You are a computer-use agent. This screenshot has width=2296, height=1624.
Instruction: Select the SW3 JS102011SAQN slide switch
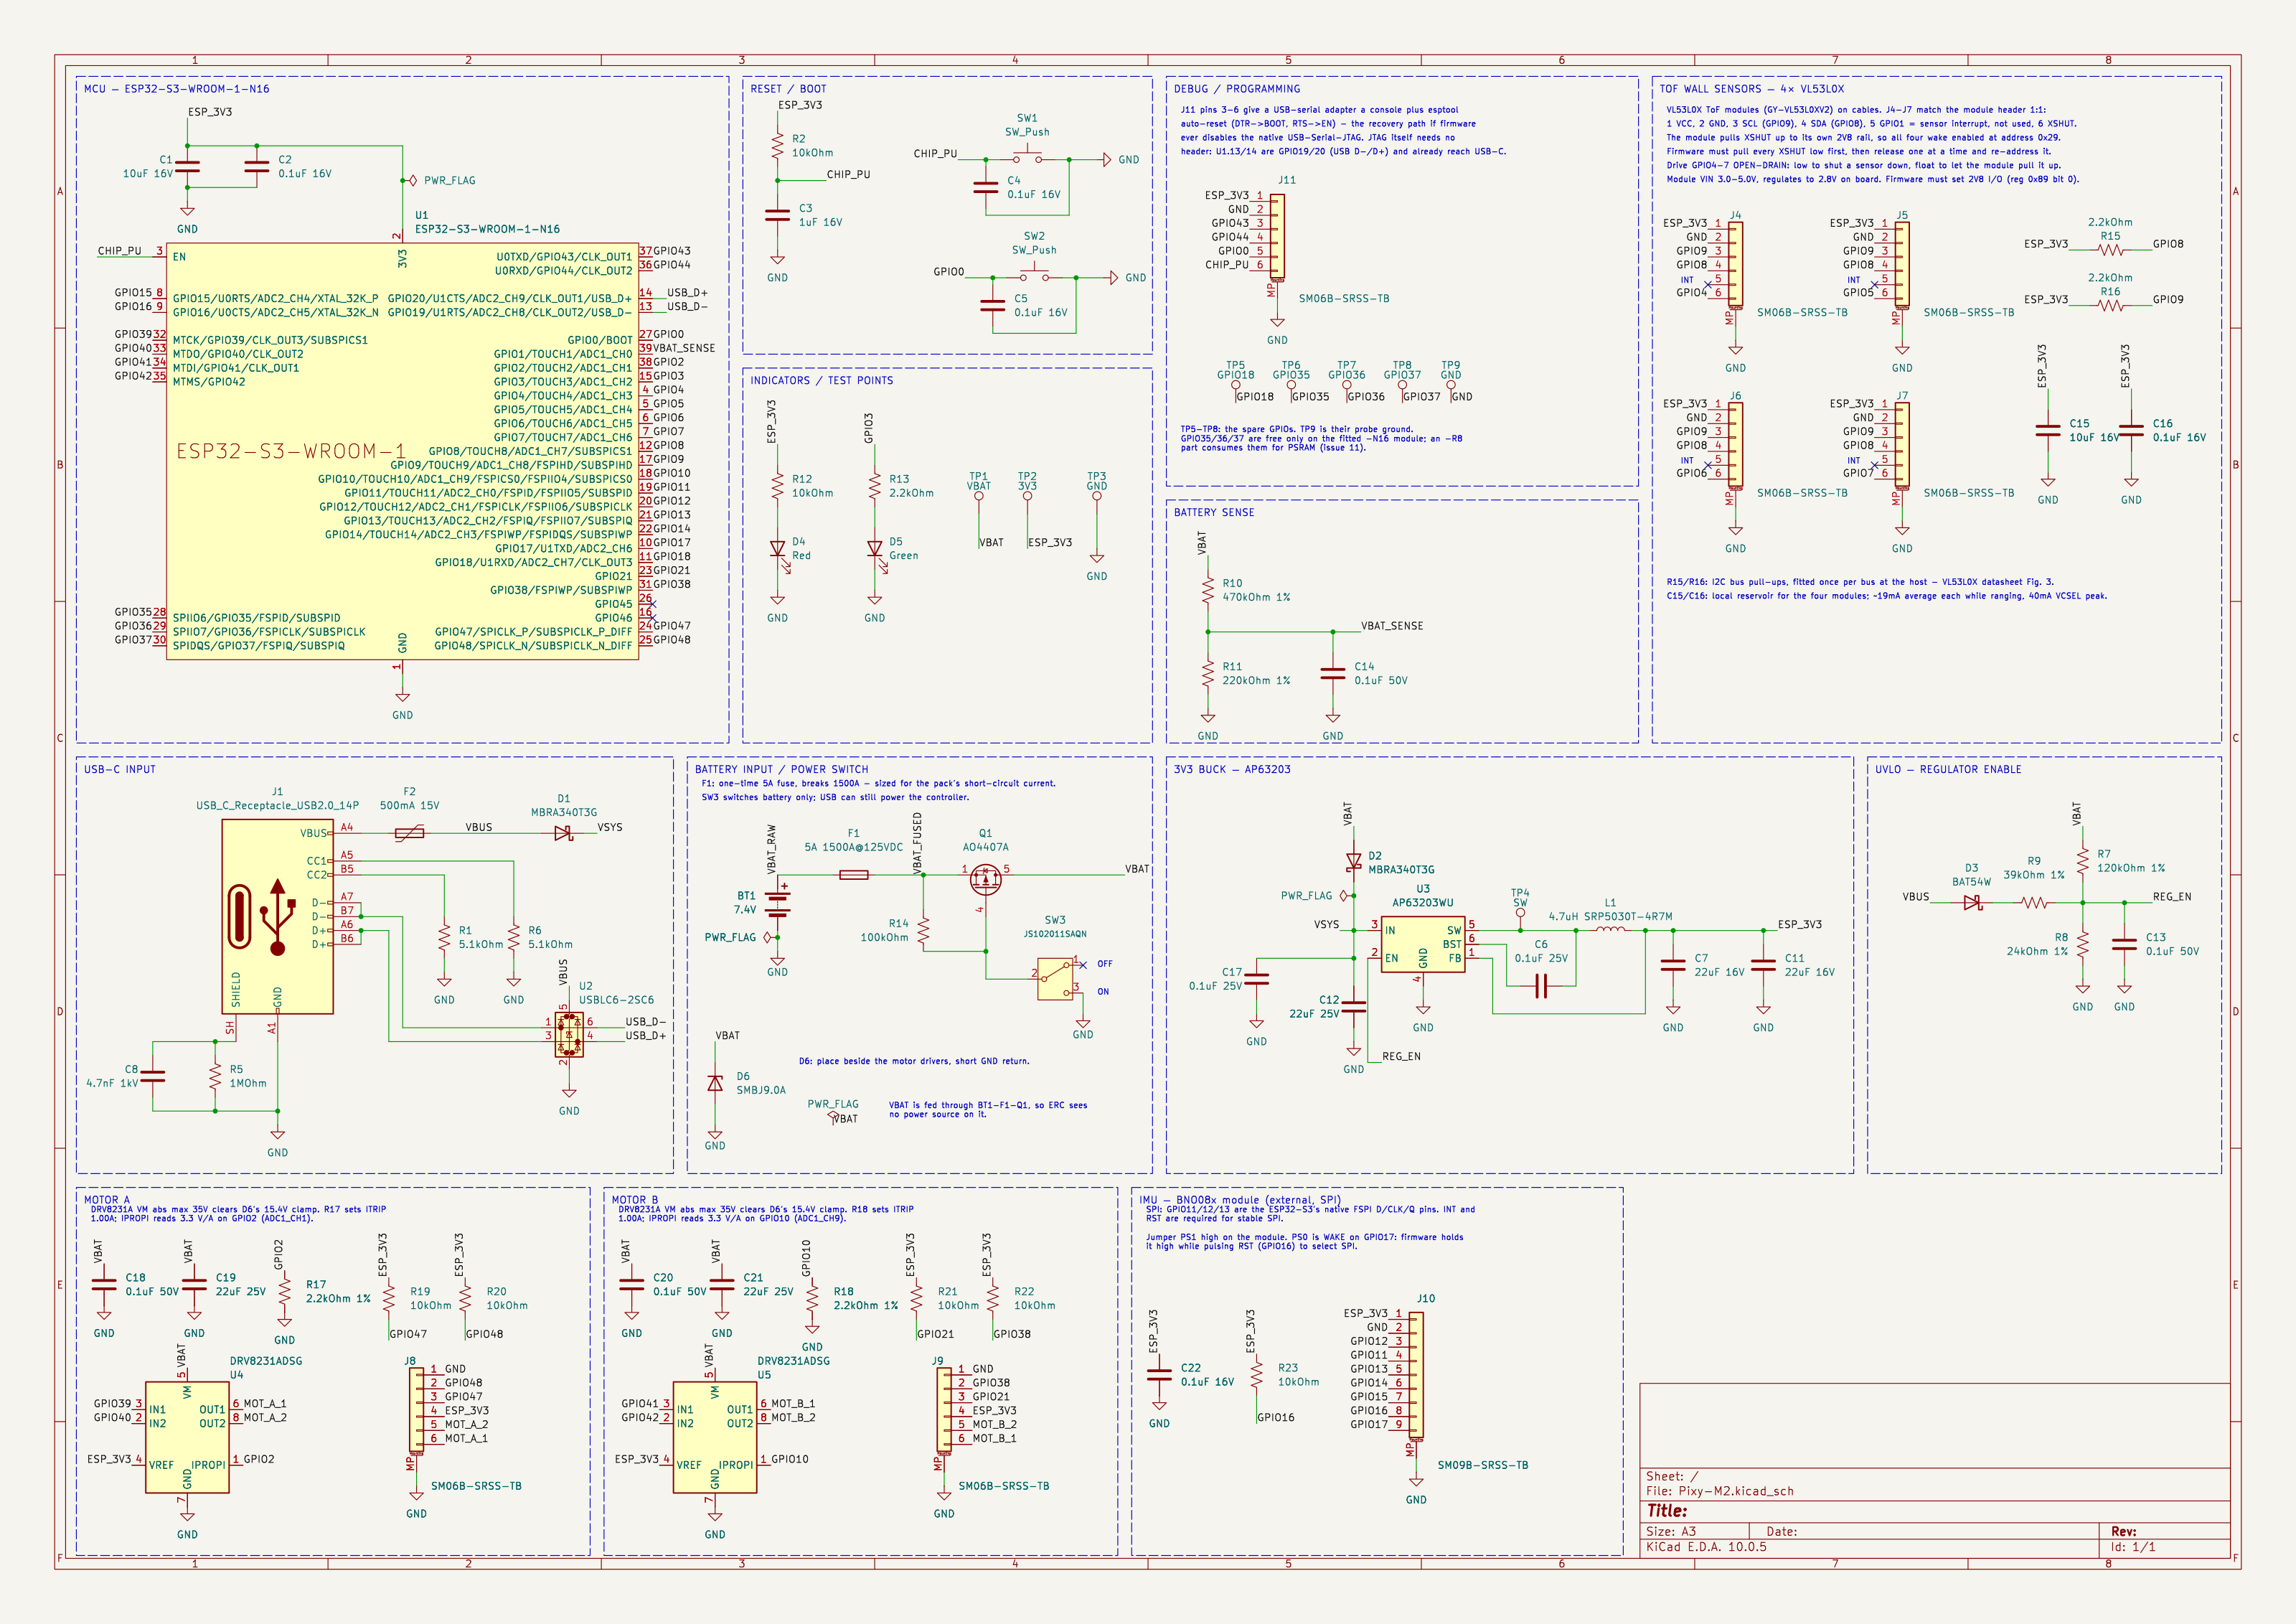tap(1056, 978)
